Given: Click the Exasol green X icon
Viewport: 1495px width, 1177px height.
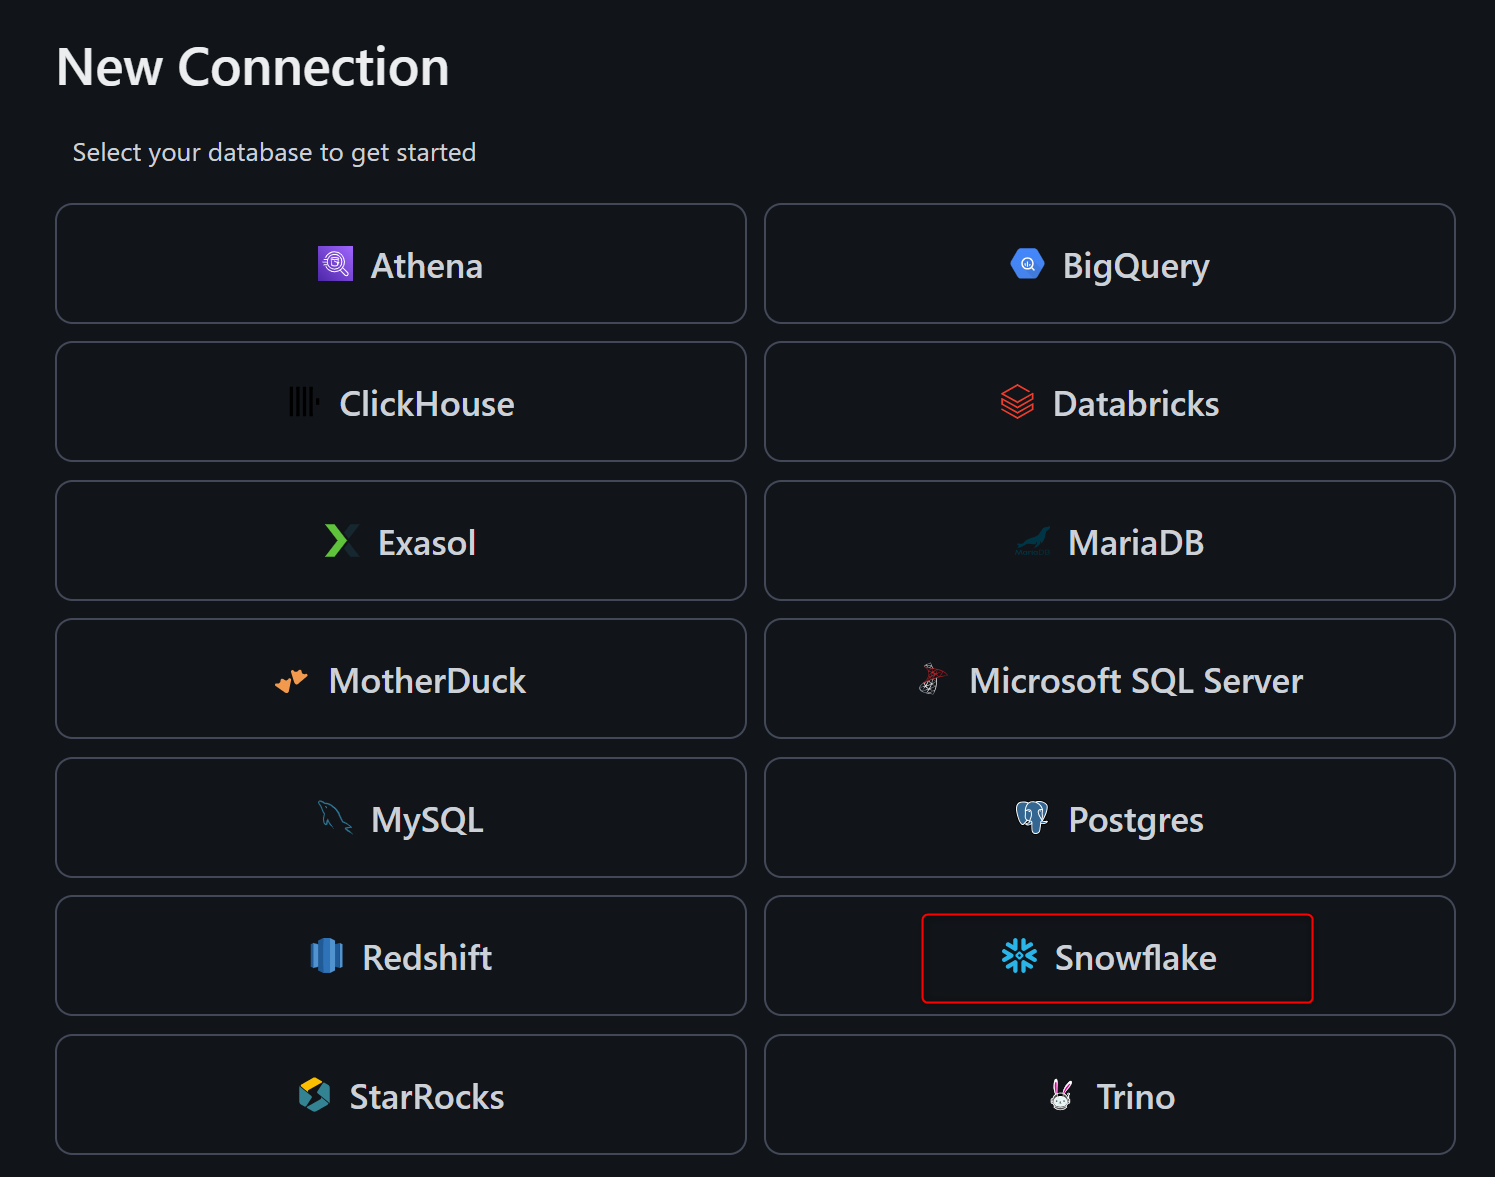Looking at the screenshot, I should click(341, 541).
